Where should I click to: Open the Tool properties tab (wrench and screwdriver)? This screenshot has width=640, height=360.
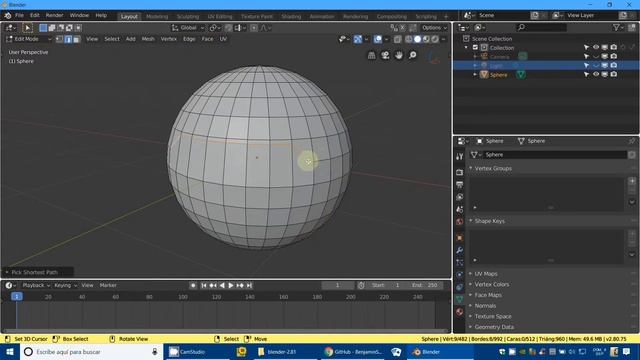click(460, 156)
